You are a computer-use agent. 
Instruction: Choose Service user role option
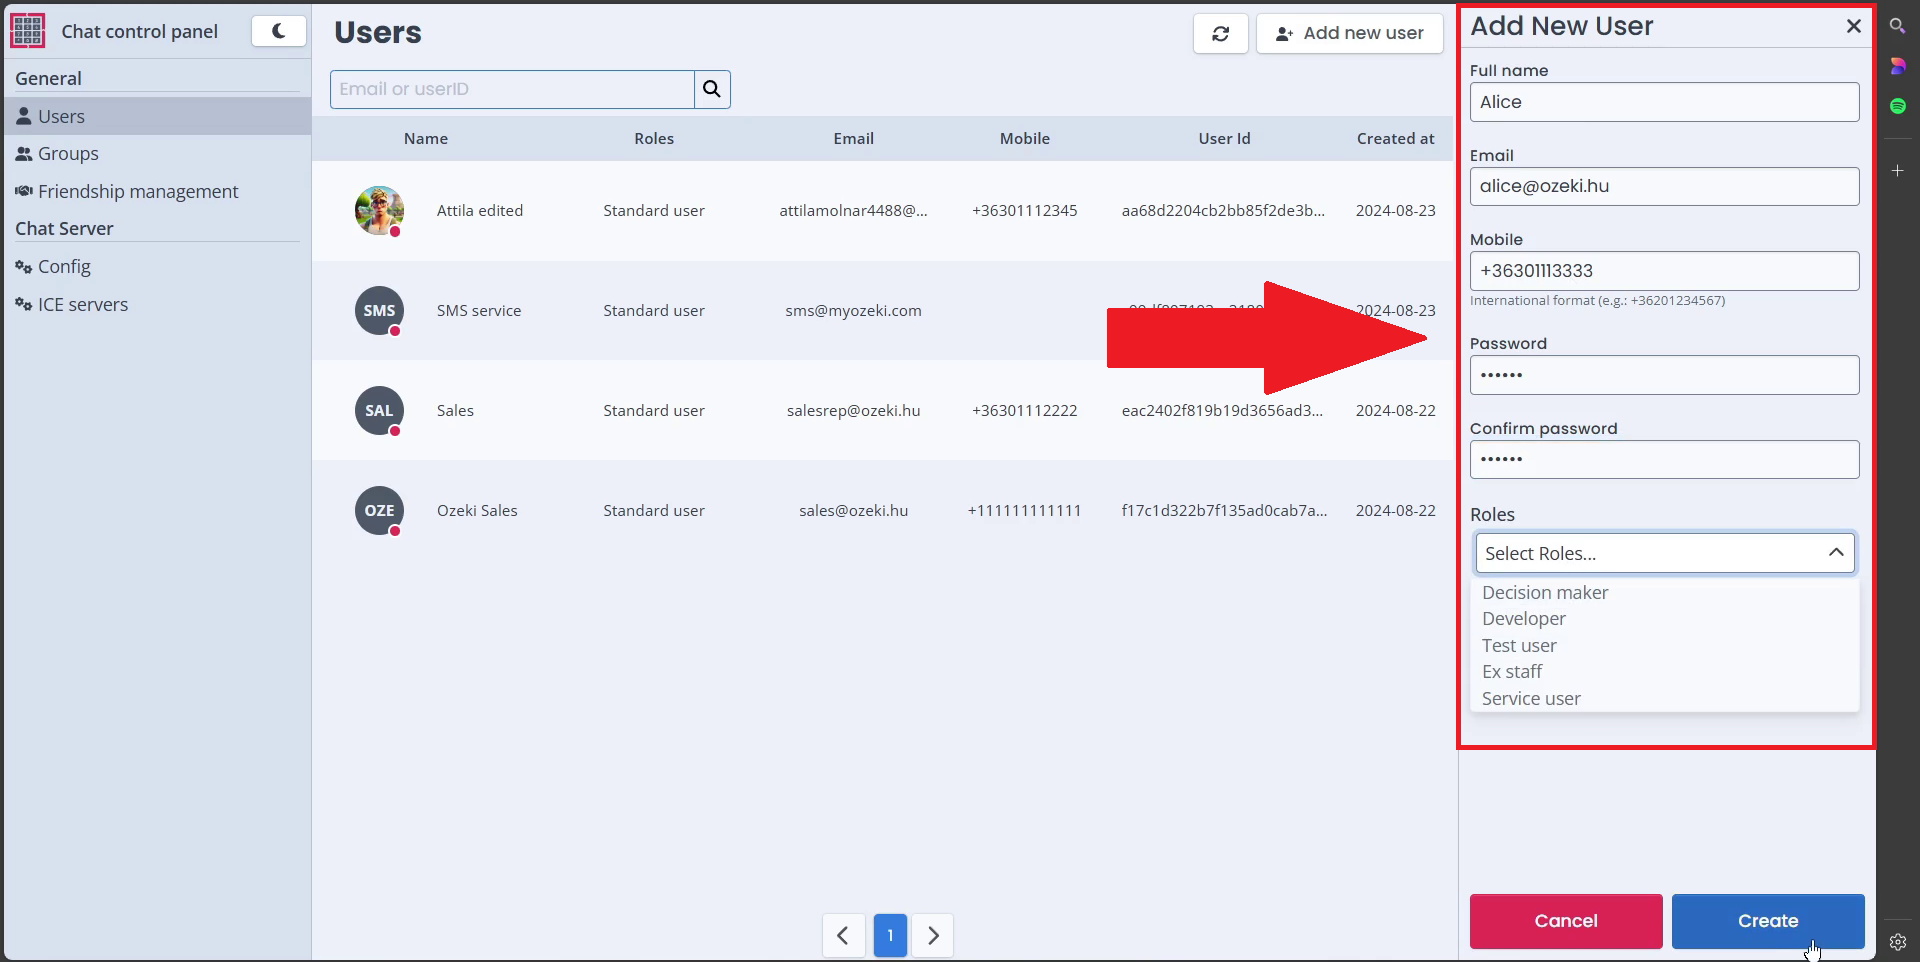pyautogui.click(x=1531, y=699)
